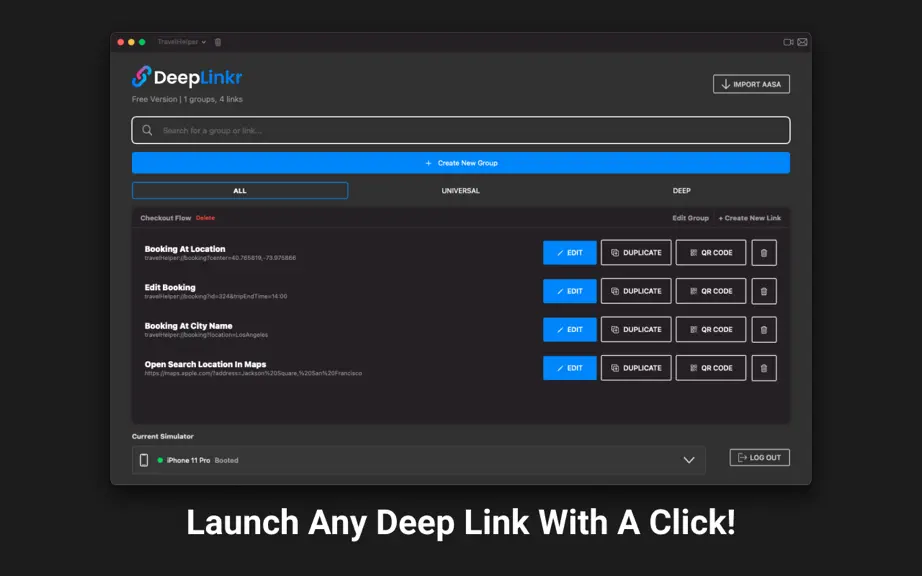Duplicate the Booking At City Name link

click(x=636, y=330)
